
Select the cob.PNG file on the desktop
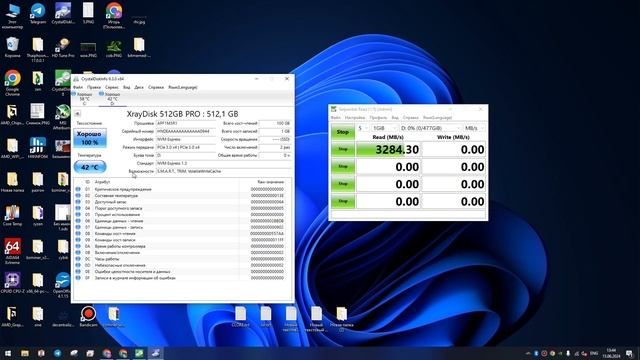pyautogui.click(x=113, y=47)
